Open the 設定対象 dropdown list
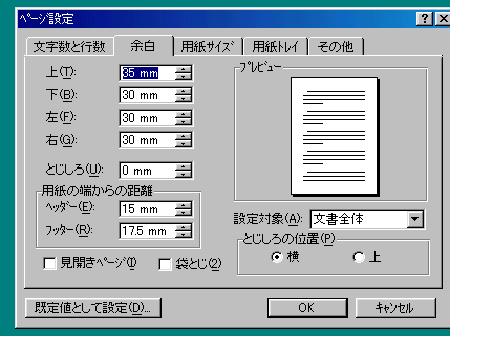492x363 pixels. point(415,219)
